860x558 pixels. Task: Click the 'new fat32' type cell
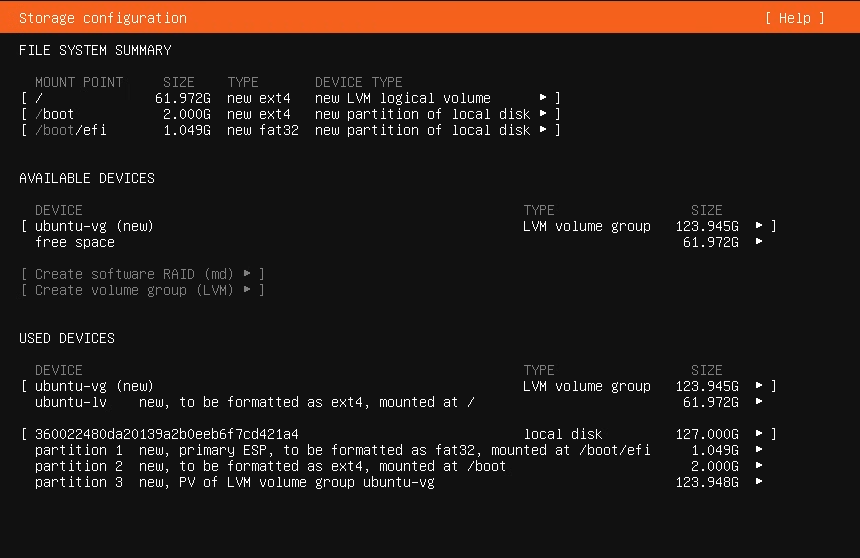(263, 130)
